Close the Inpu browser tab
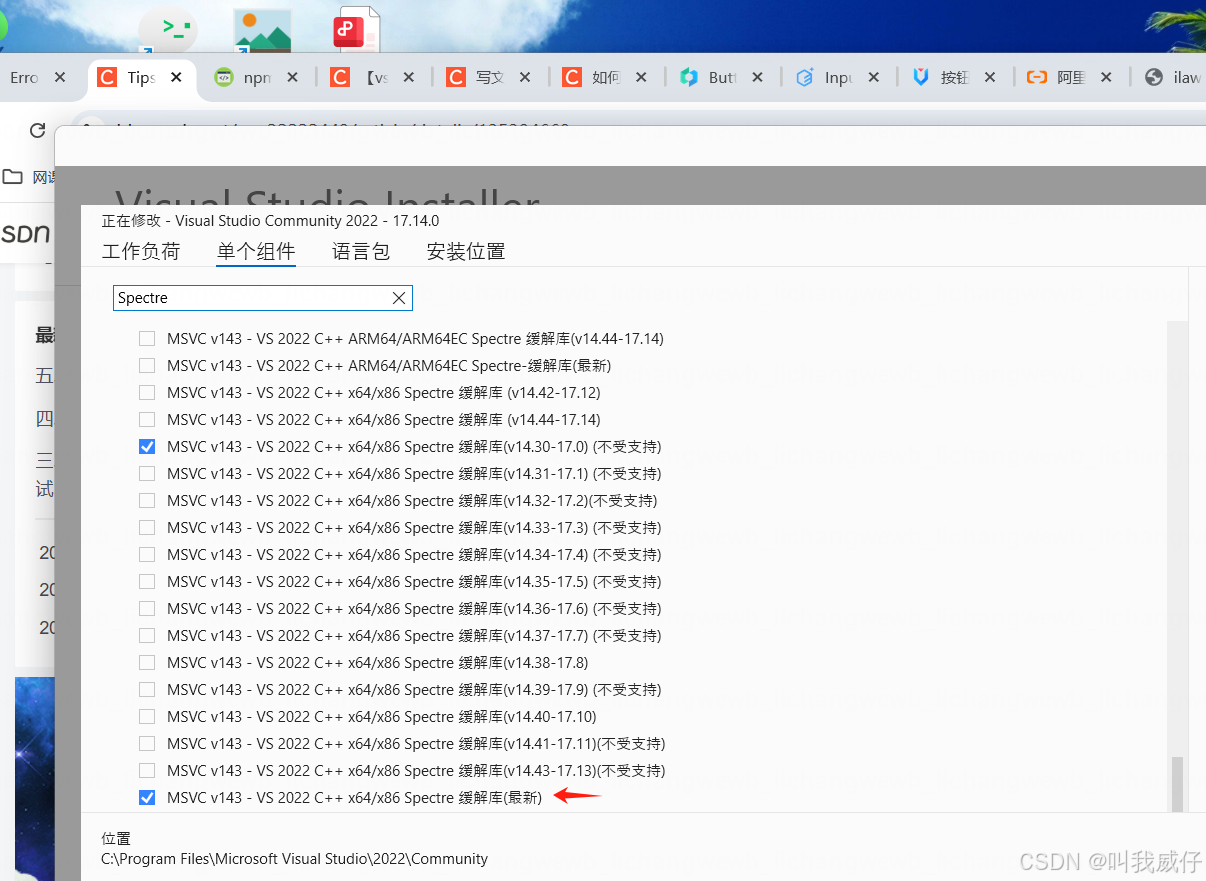1206x881 pixels. tap(873, 77)
